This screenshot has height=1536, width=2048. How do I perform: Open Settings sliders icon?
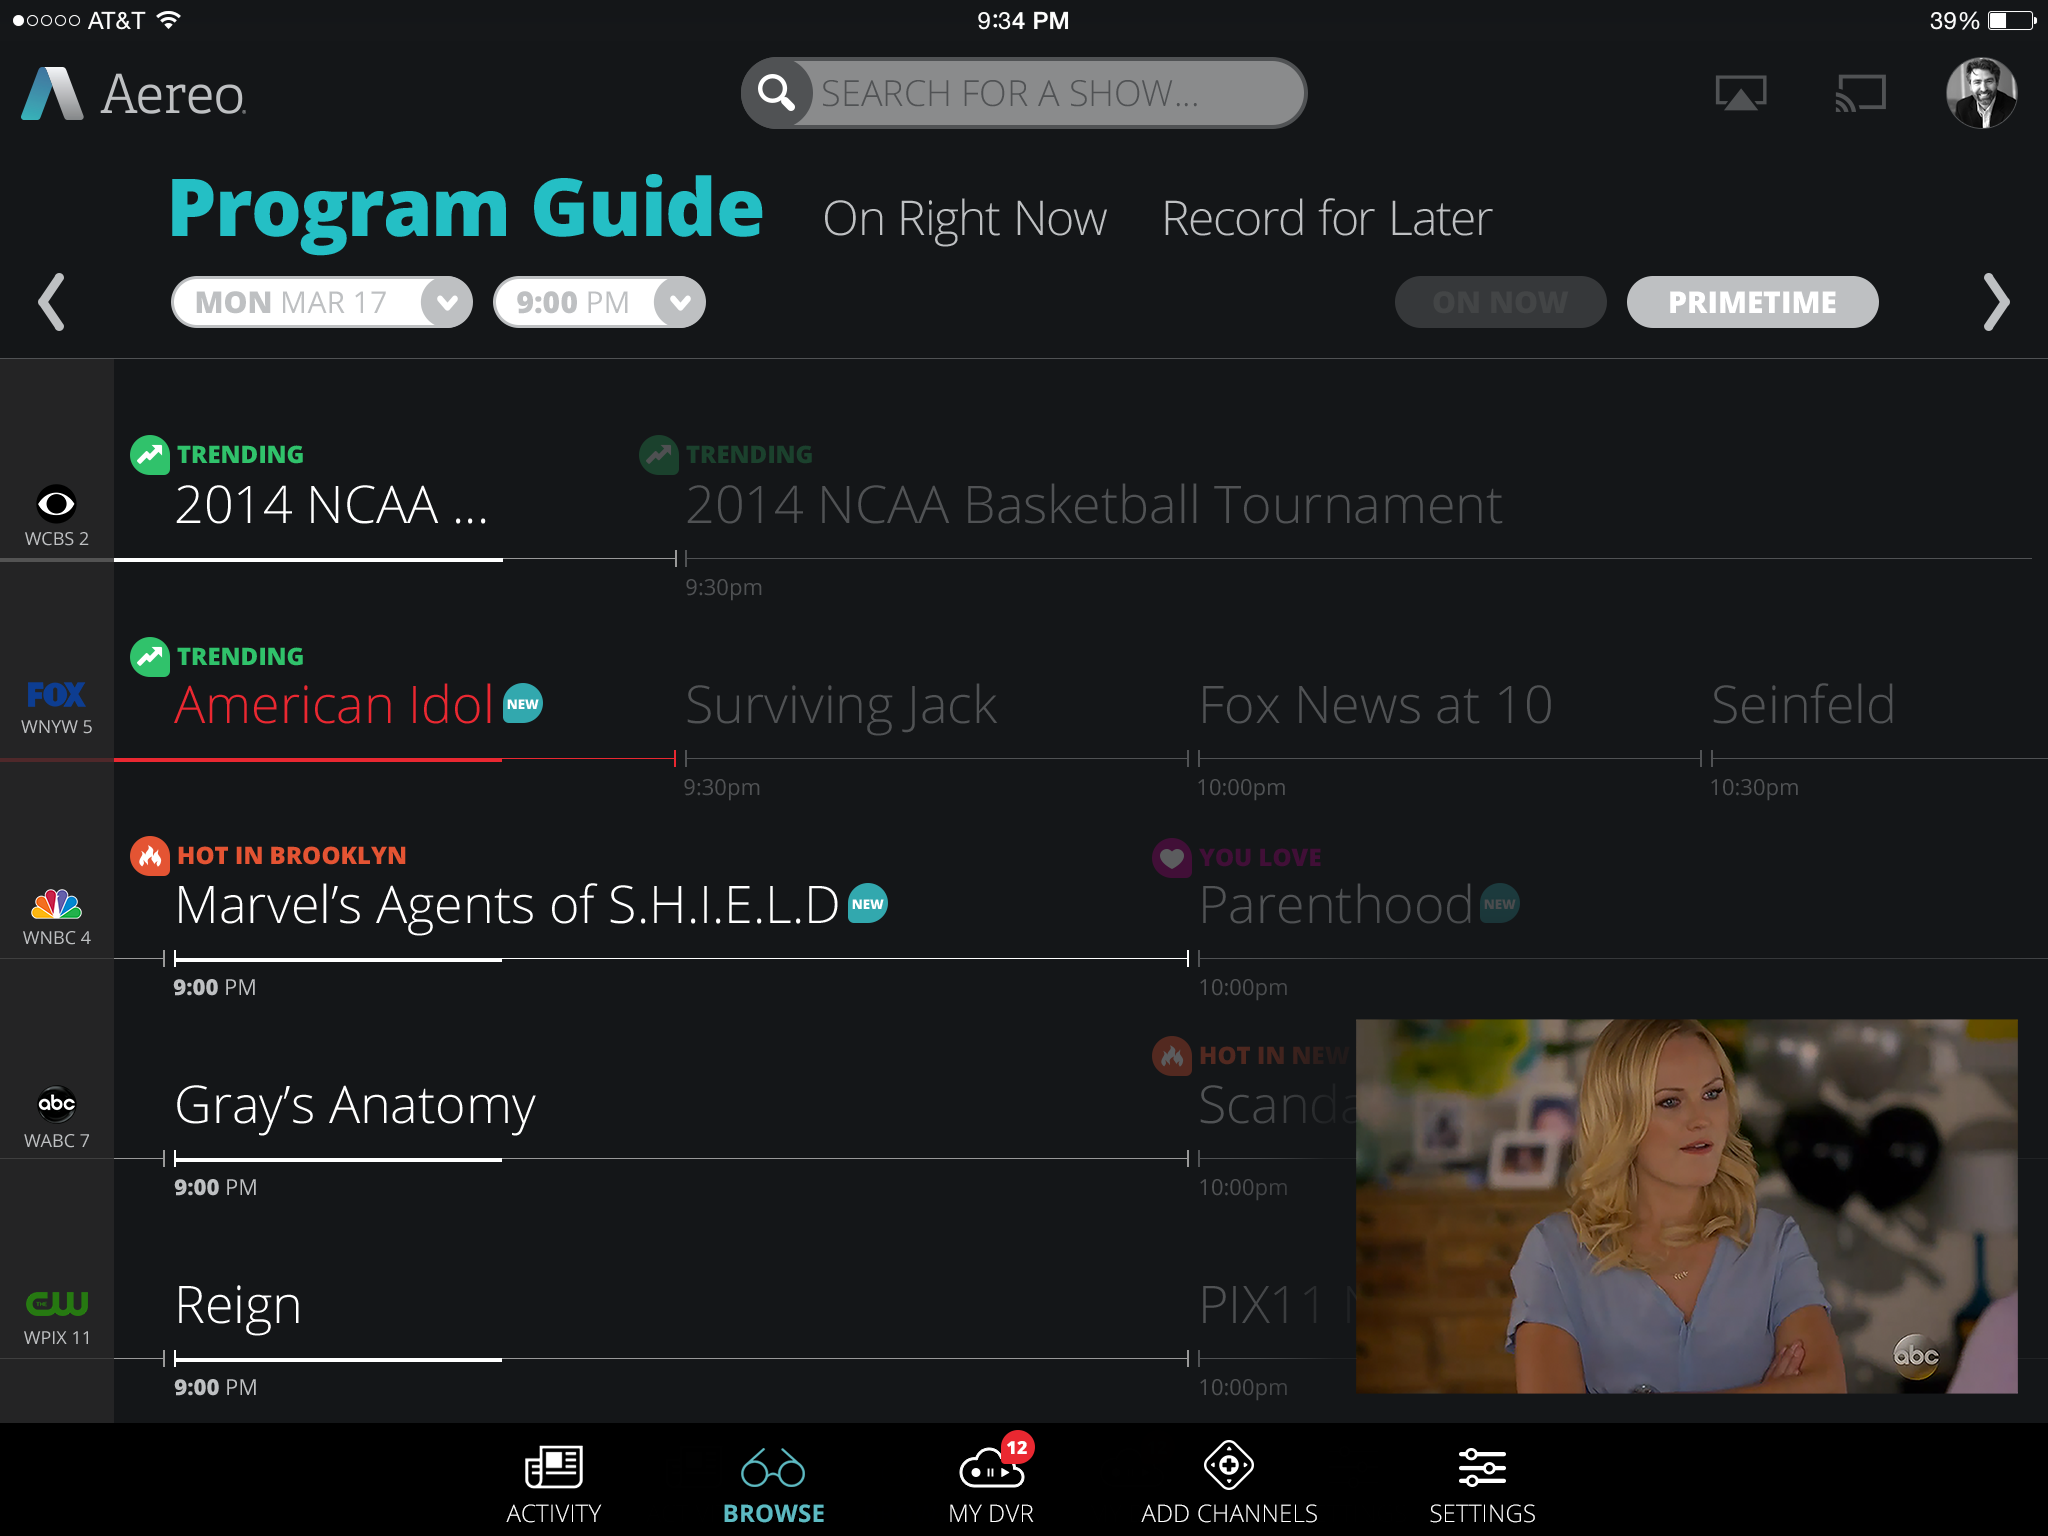(1481, 1467)
